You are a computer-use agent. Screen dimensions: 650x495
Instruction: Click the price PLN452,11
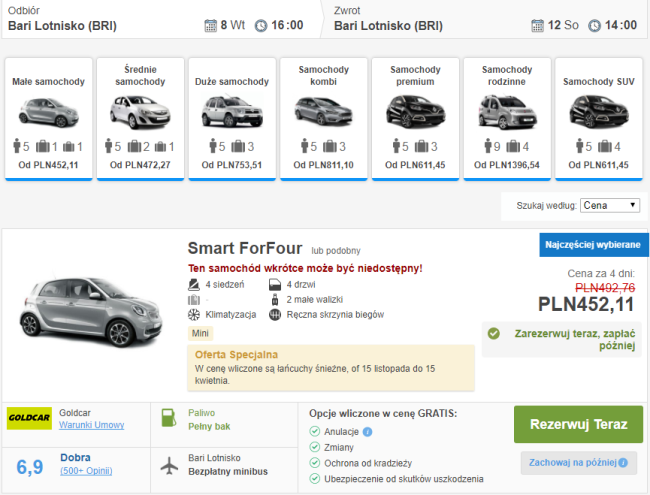click(586, 304)
